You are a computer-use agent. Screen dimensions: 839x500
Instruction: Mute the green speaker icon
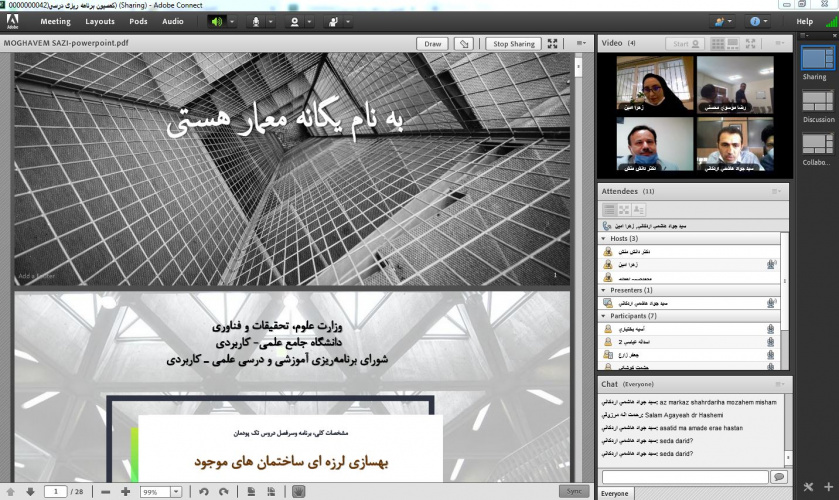[x=216, y=21]
